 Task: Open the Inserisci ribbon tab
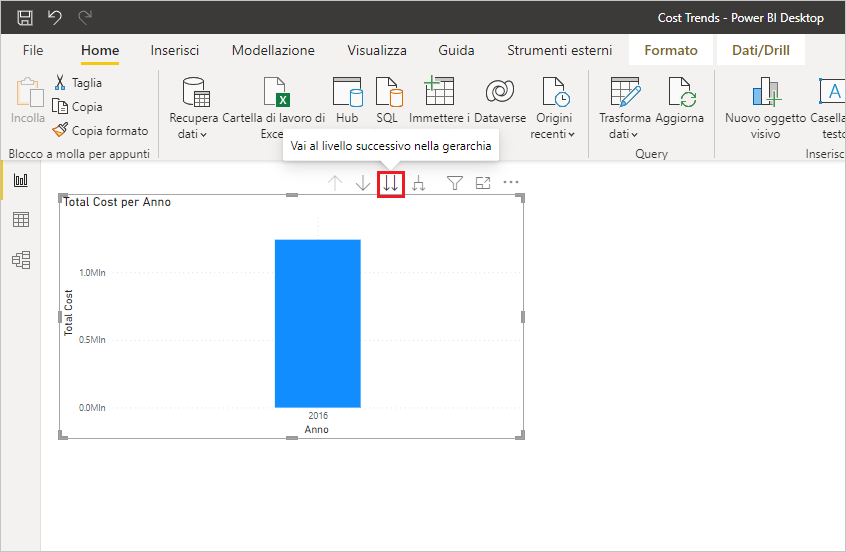coord(174,50)
